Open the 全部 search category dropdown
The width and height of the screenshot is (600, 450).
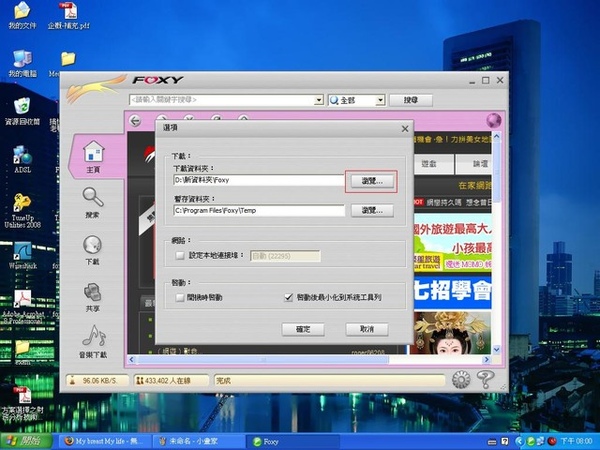[x=380, y=100]
